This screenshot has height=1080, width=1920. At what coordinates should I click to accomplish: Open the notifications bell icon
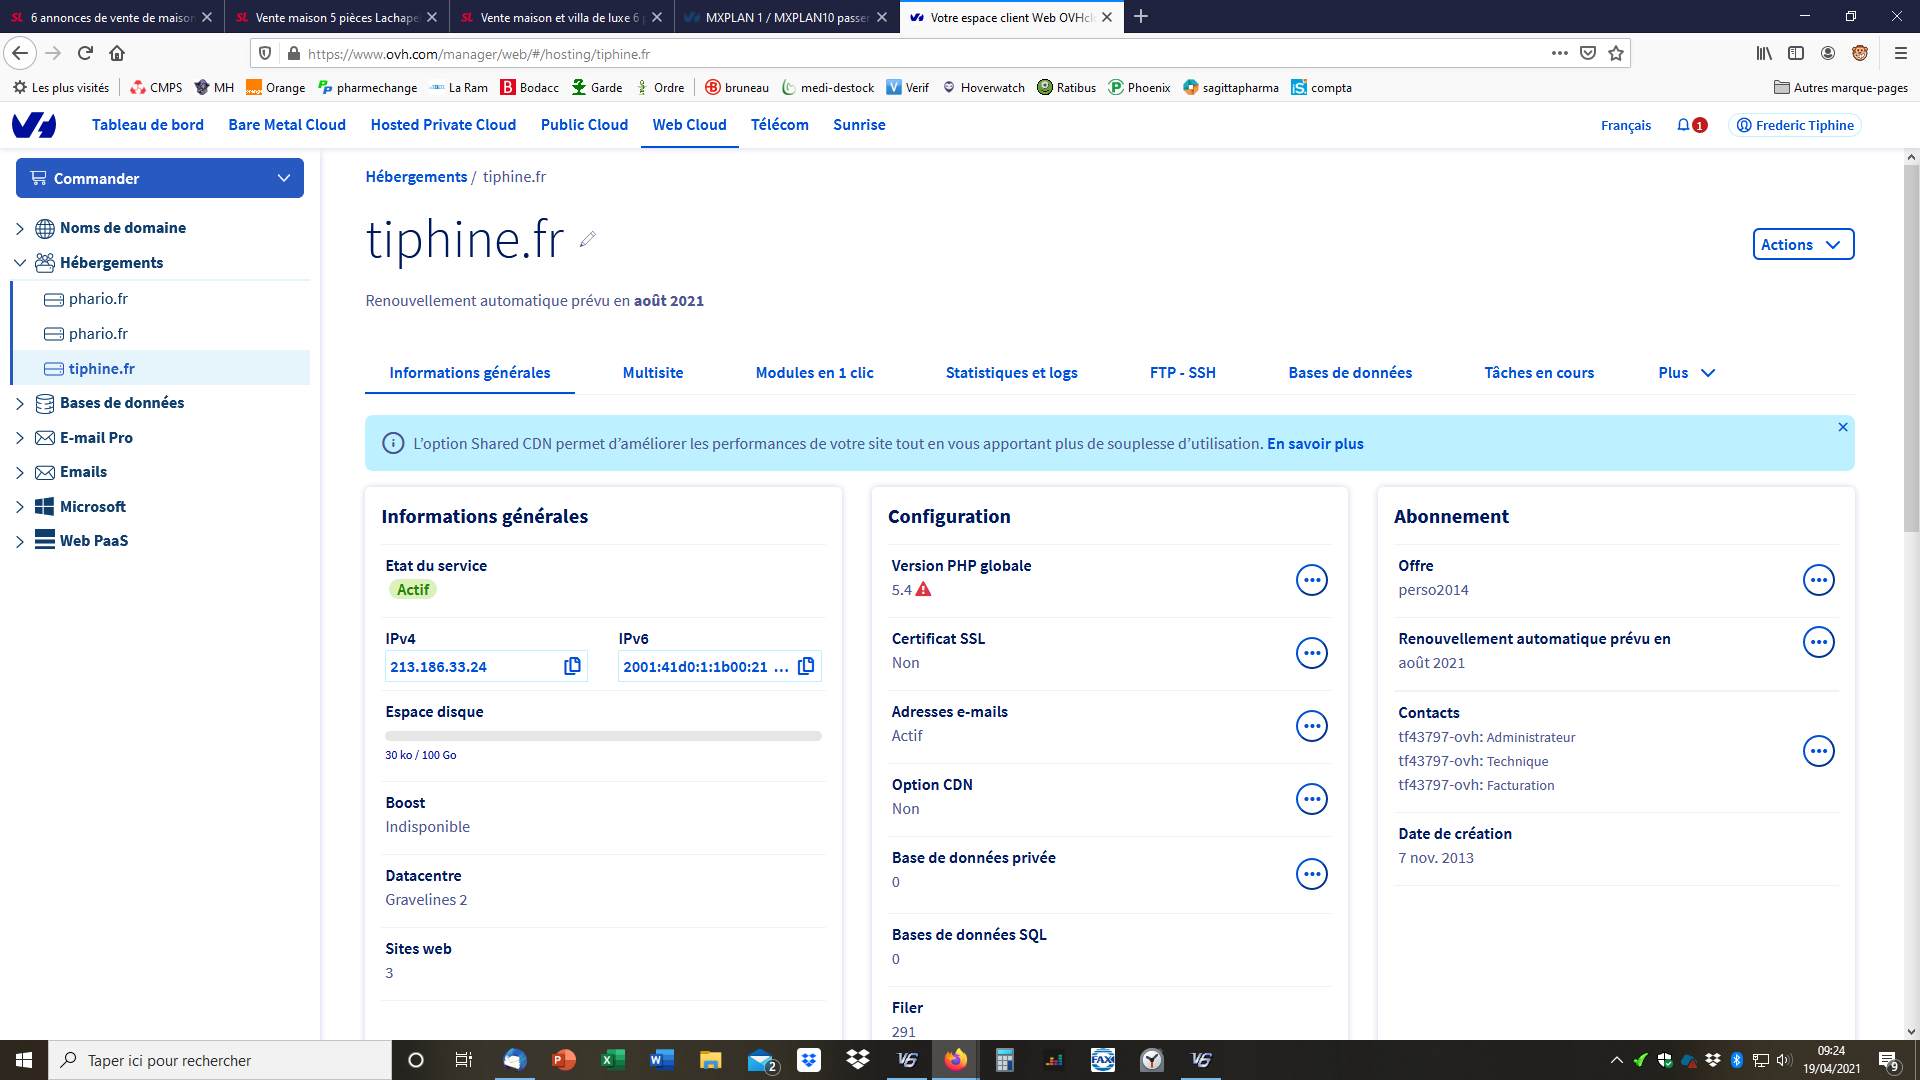1684,125
